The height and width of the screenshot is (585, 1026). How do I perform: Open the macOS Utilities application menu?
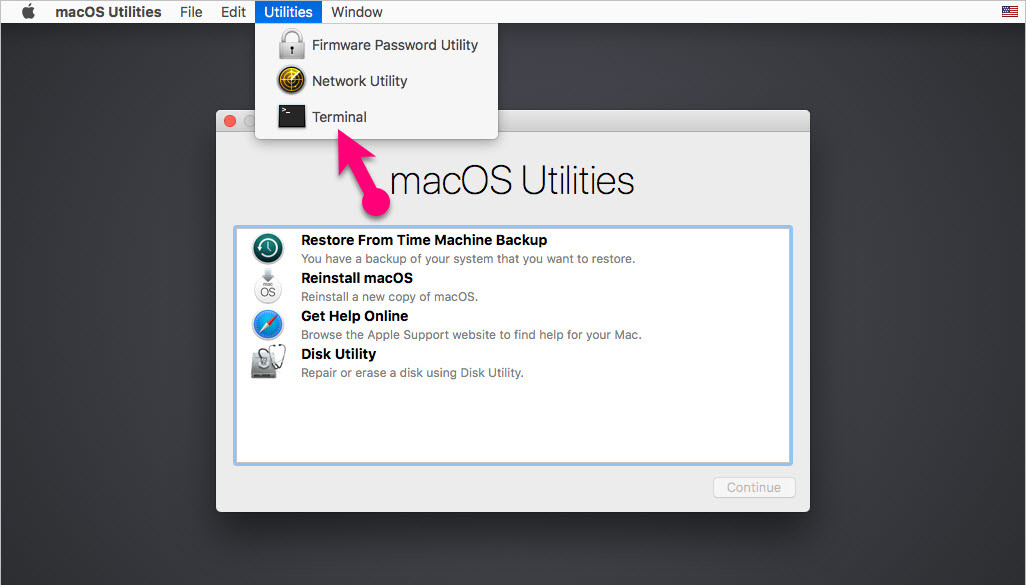[x=108, y=12]
